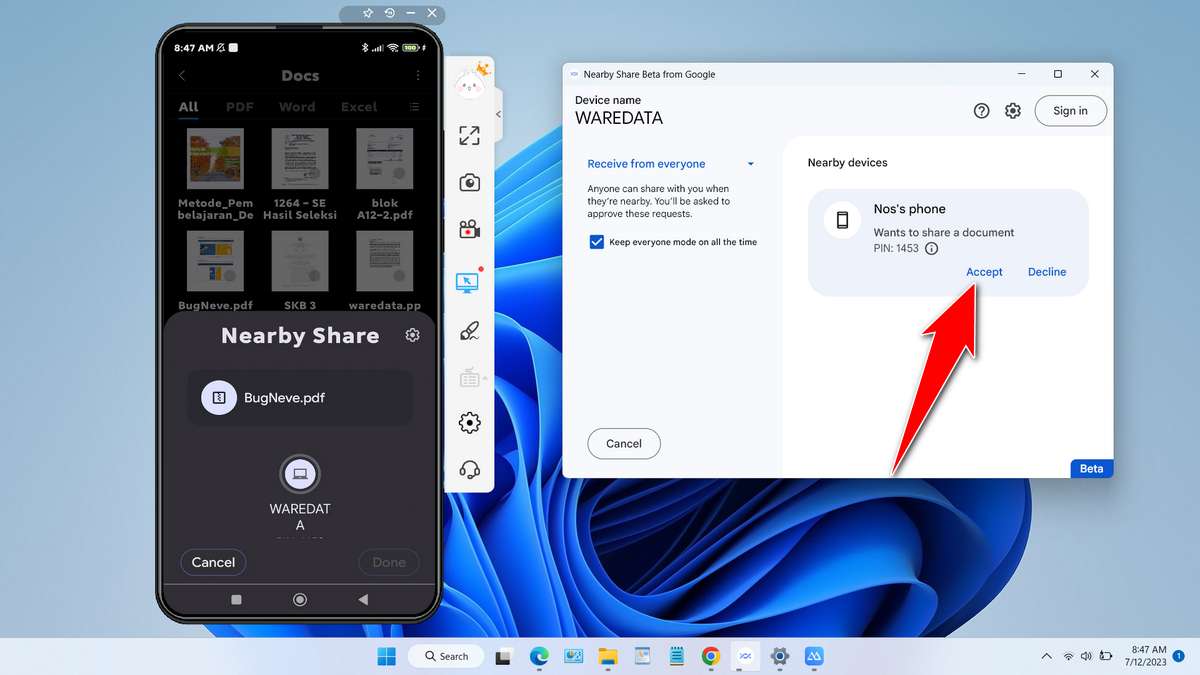Screen dimensions: 1200x675
Task: Select the fullscreen icon in the mirroring sidebar
Action: pyautogui.click(x=469, y=136)
